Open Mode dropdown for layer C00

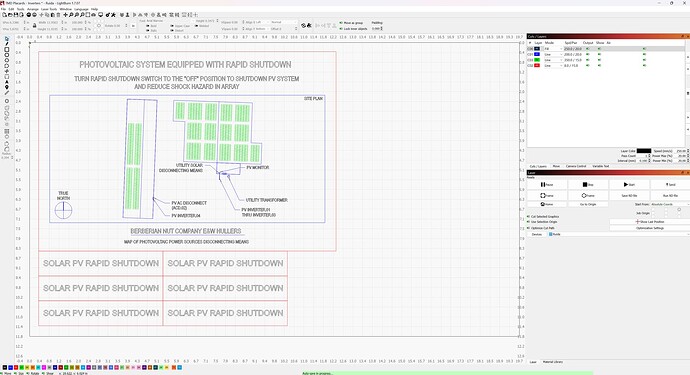coord(553,49)
